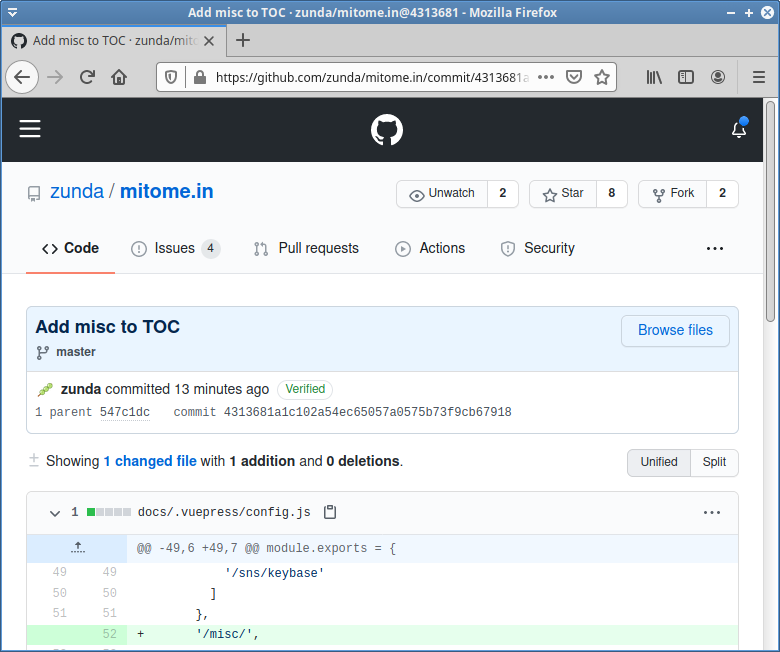Open the mitome.in repository link
Screen dimensions: 780x652
click(167, 191)
